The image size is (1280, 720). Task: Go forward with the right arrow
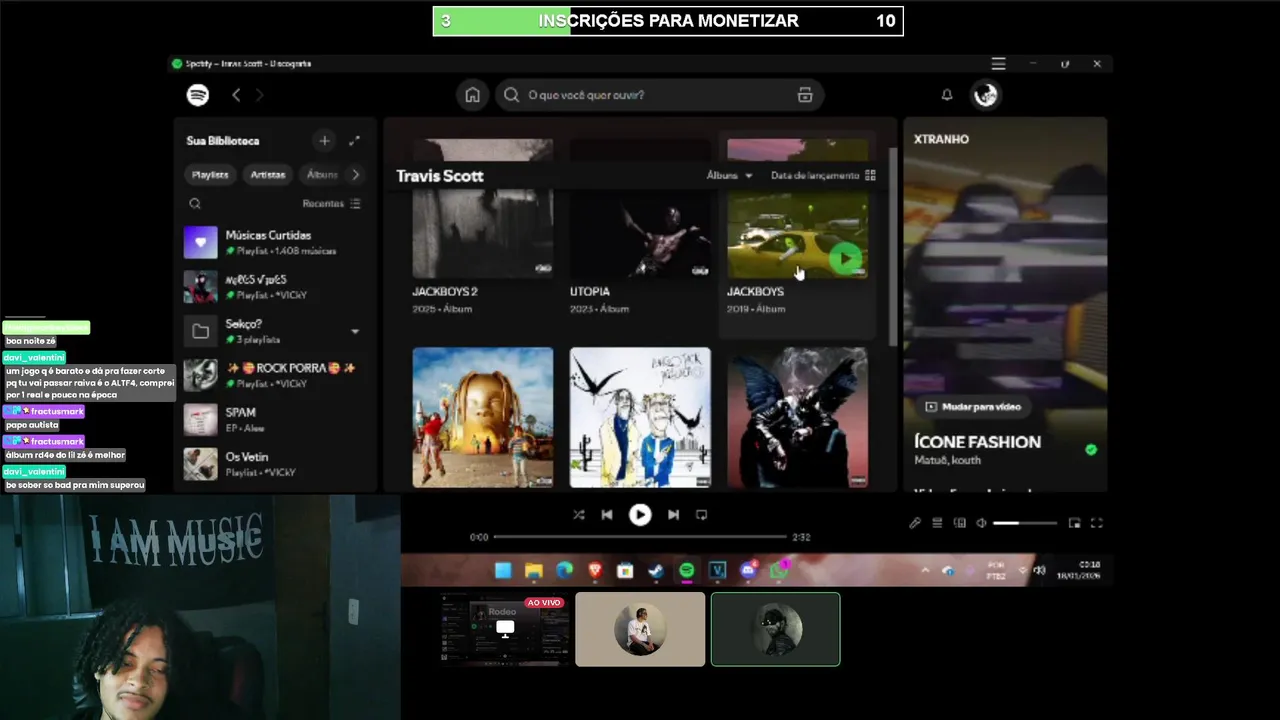pyautogui.click(x=260, y=95)
